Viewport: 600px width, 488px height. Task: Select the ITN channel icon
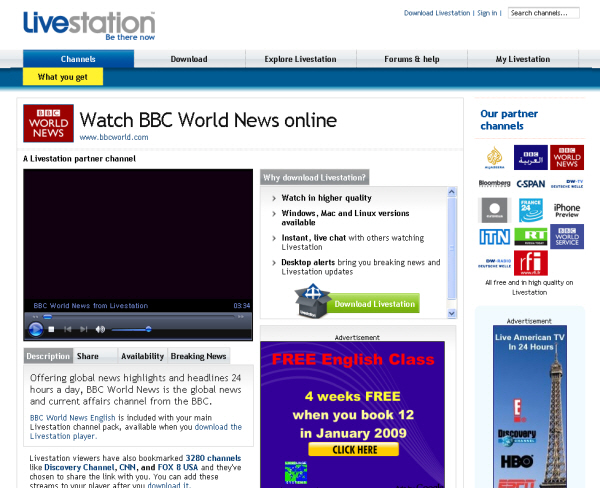[x=494, y=237]
